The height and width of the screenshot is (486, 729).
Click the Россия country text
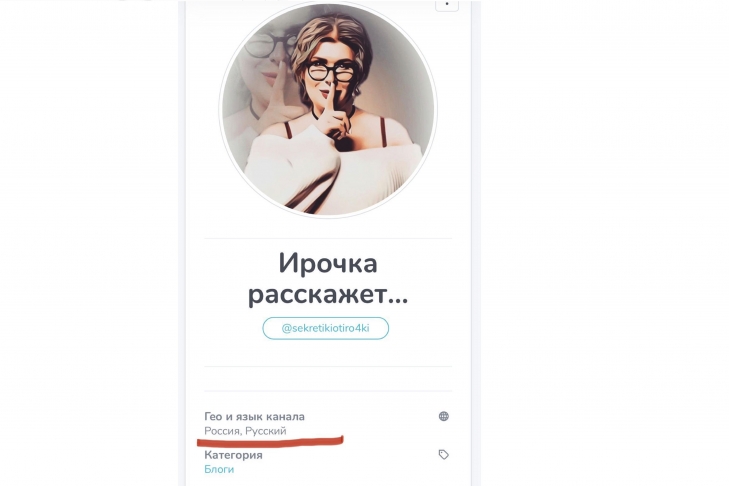click(x=223, y=431)
